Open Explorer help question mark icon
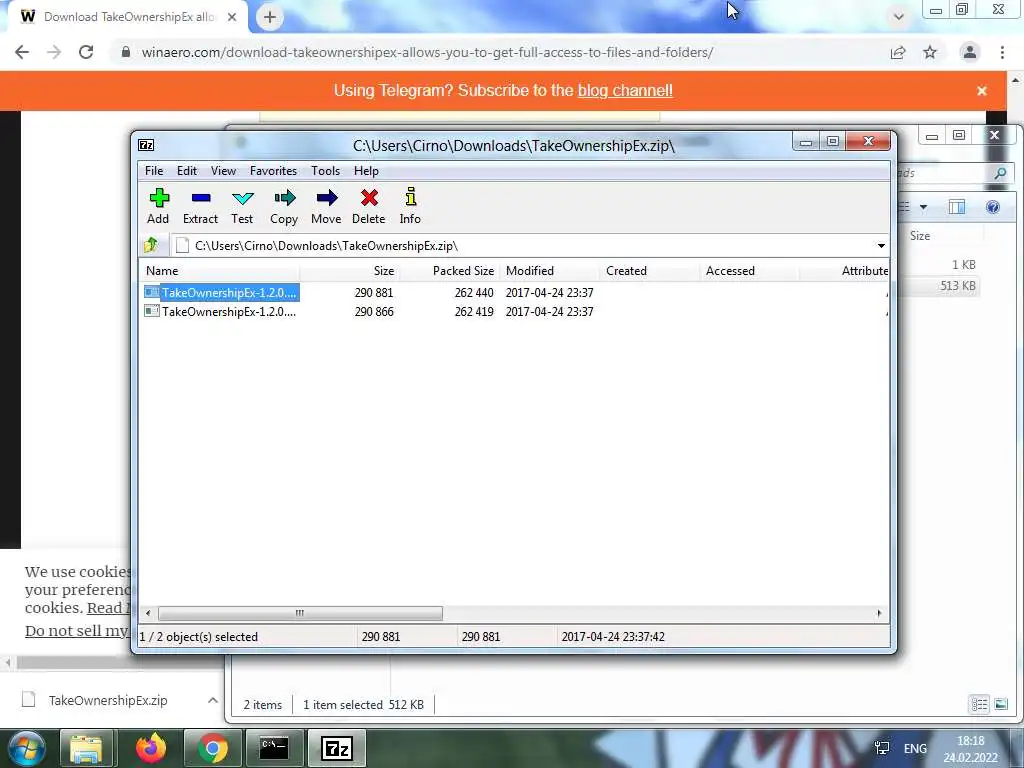 point(993,207)
